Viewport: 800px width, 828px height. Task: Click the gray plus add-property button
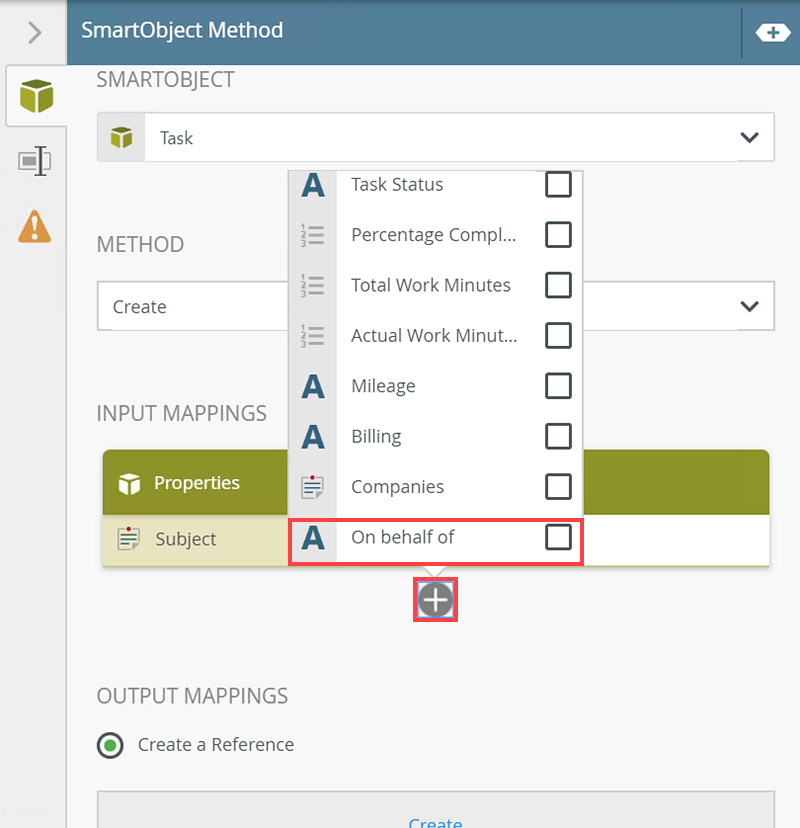436,600
